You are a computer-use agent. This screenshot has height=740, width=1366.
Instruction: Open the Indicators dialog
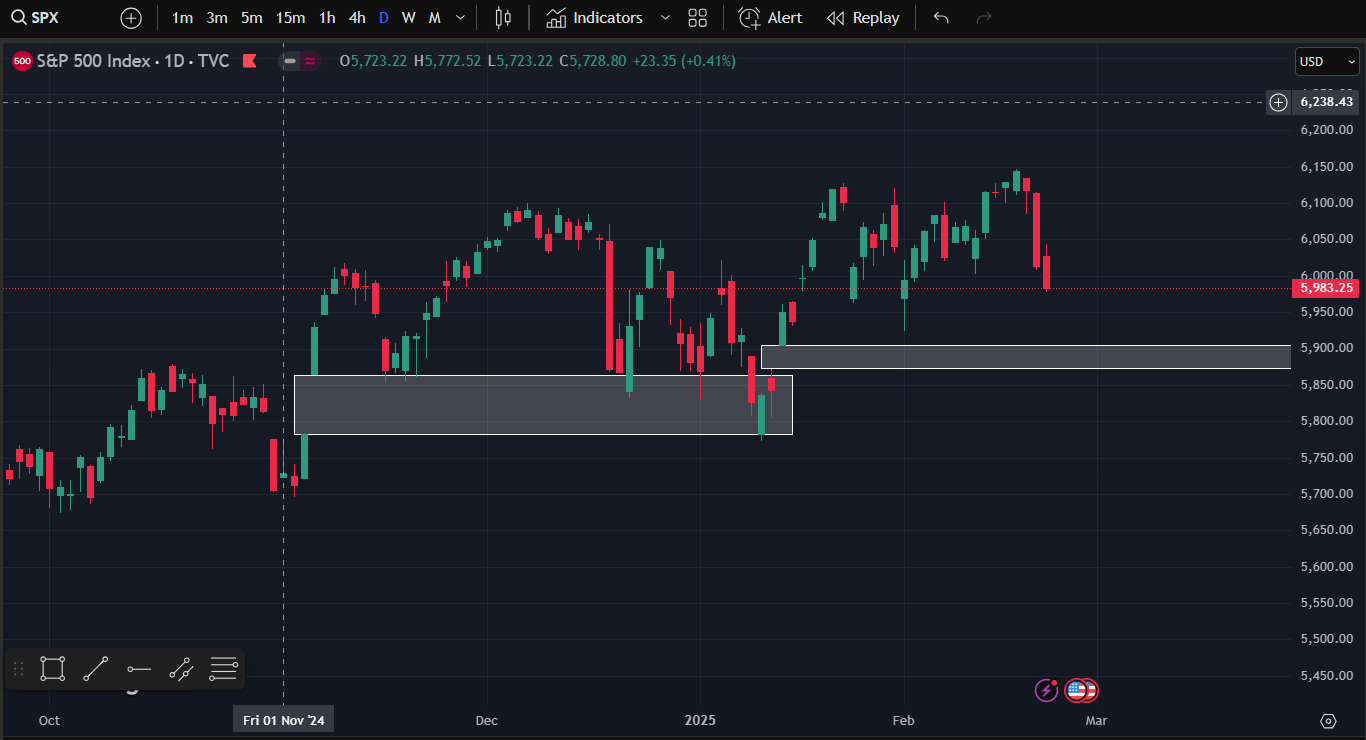595,18
